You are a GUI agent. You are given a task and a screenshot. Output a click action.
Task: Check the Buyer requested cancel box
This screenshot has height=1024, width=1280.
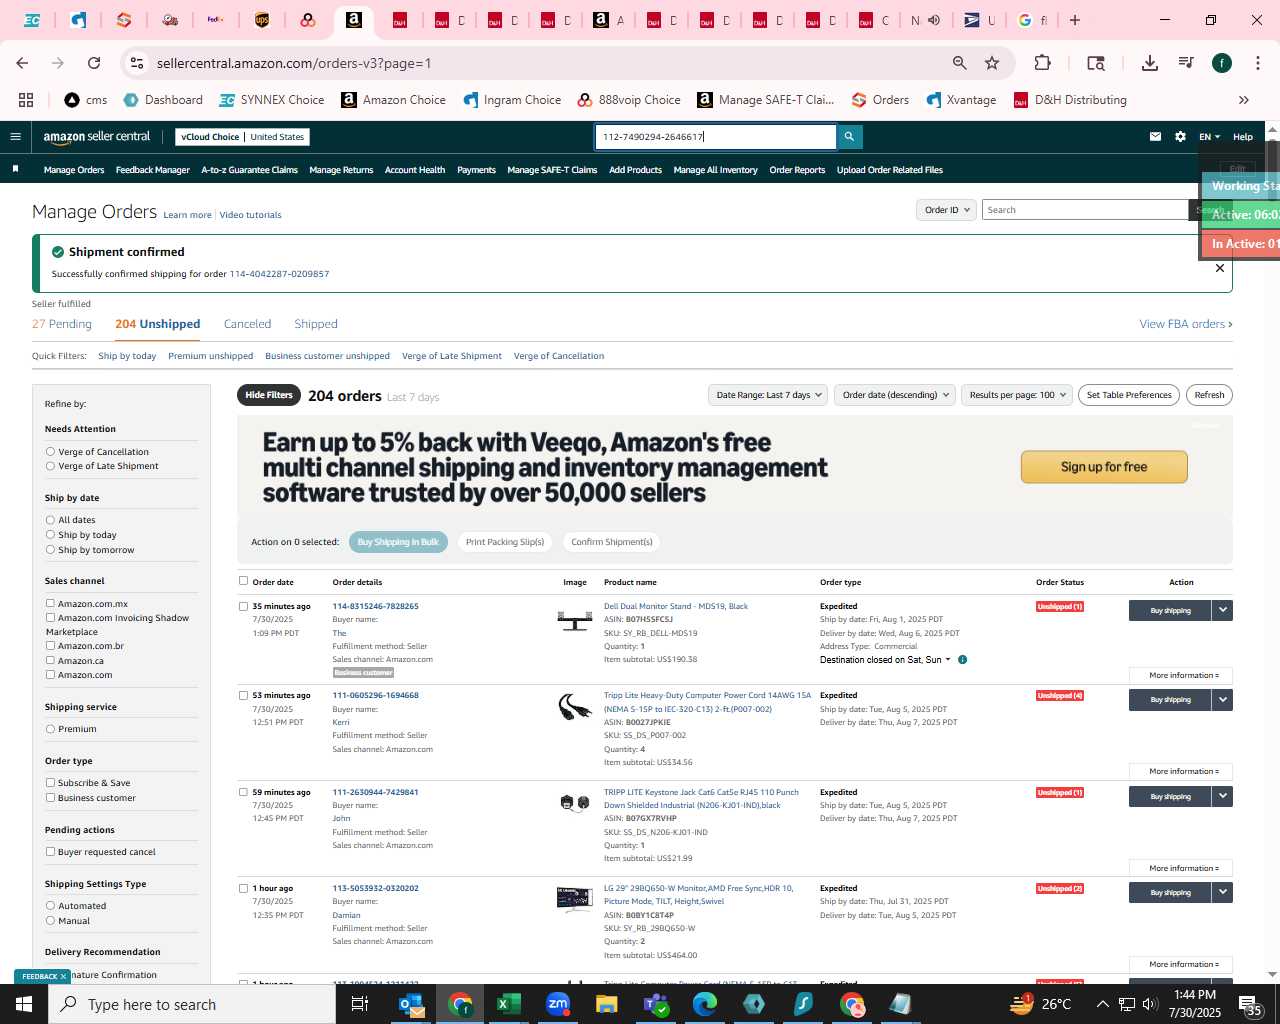50,852
